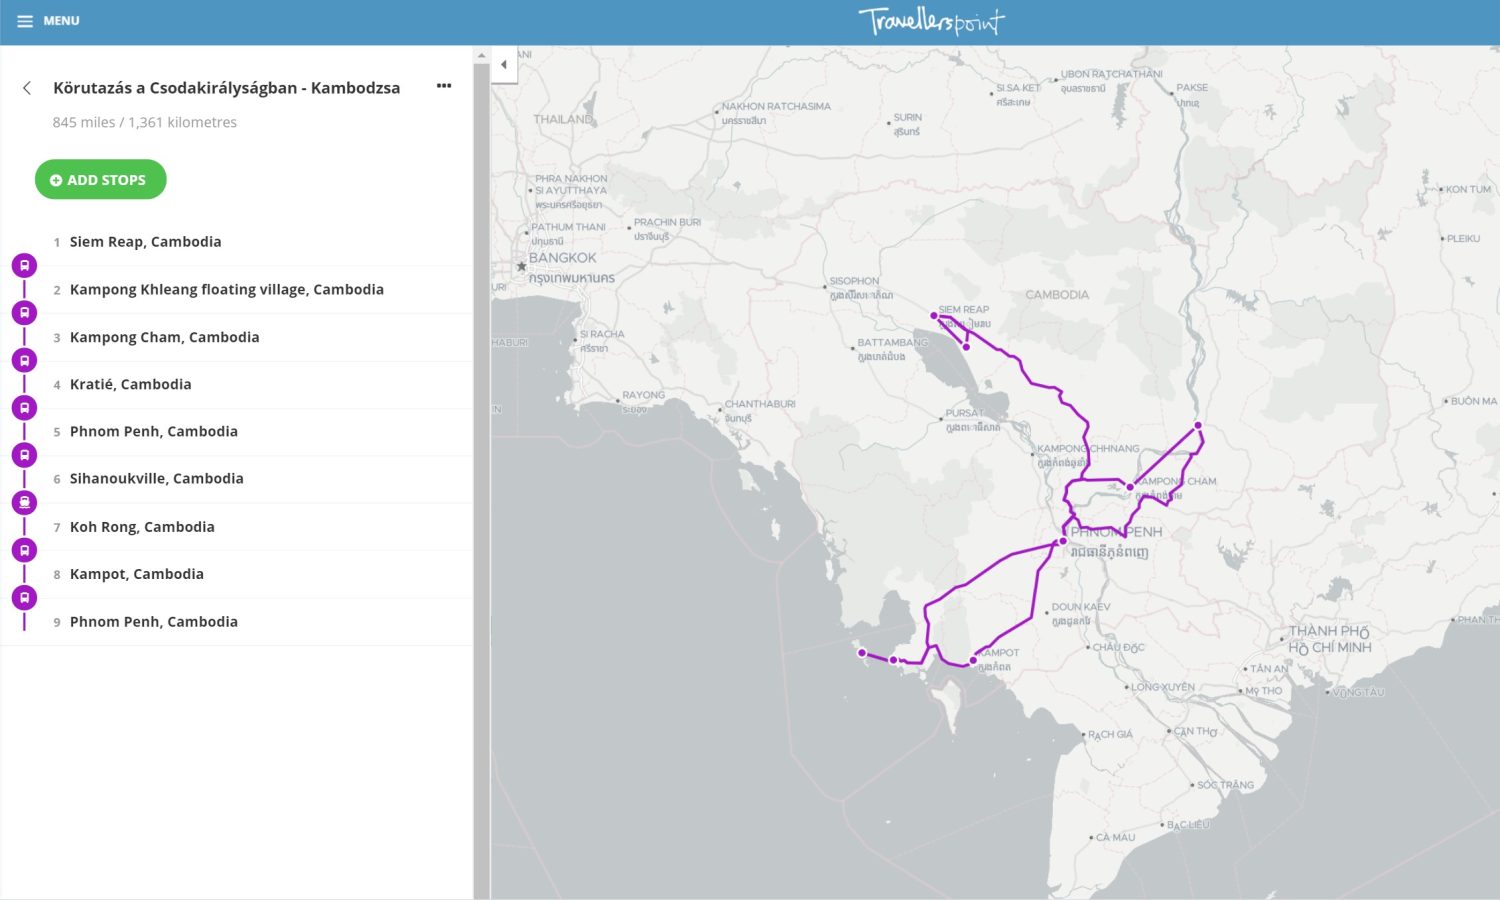This screenshot has width=1500, height=900.
Task: Click ferry icon between Sihanoukville and Koh Rong
Action: click(x=24, y=503)
